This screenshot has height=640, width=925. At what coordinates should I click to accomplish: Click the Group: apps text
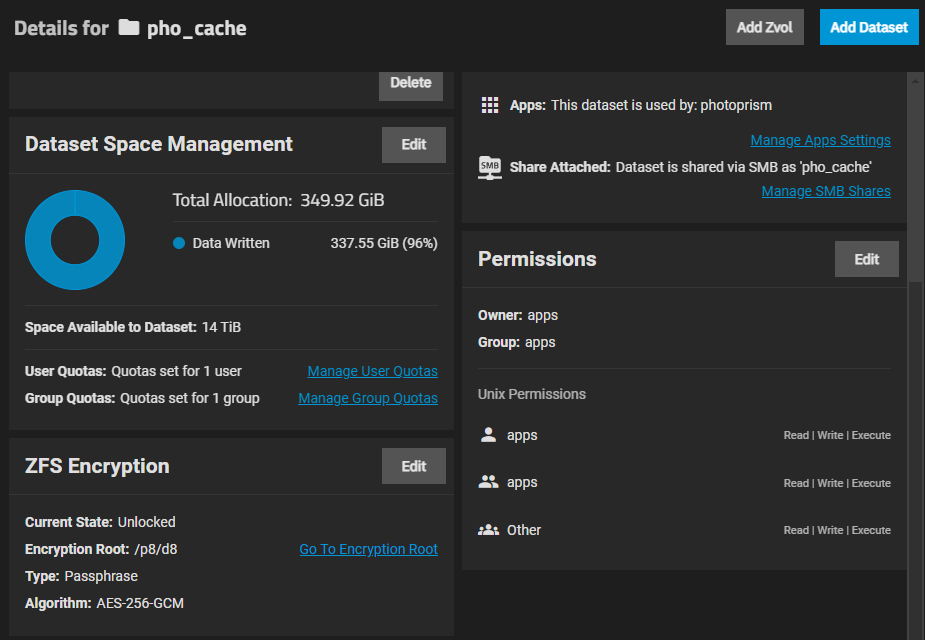click(x=517, y=342)
